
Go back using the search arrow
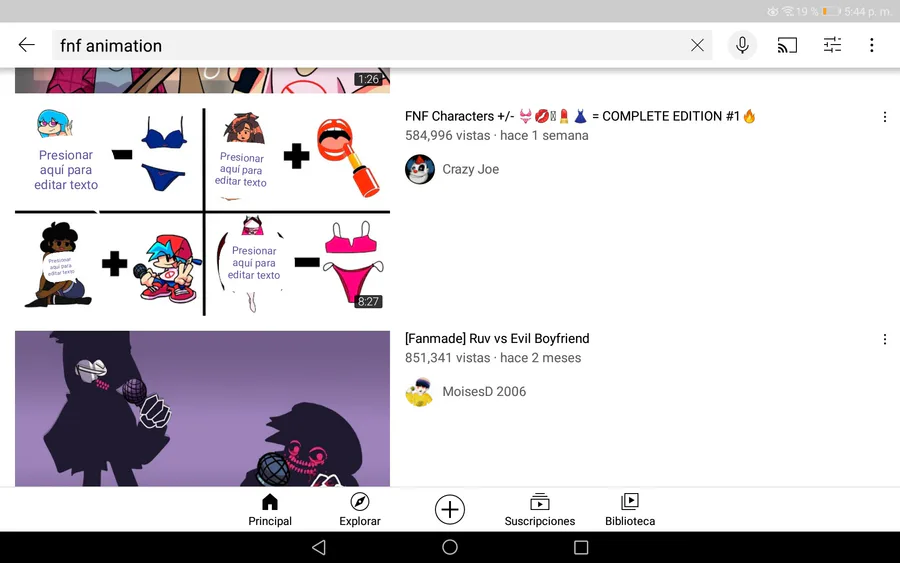point(26,45)
